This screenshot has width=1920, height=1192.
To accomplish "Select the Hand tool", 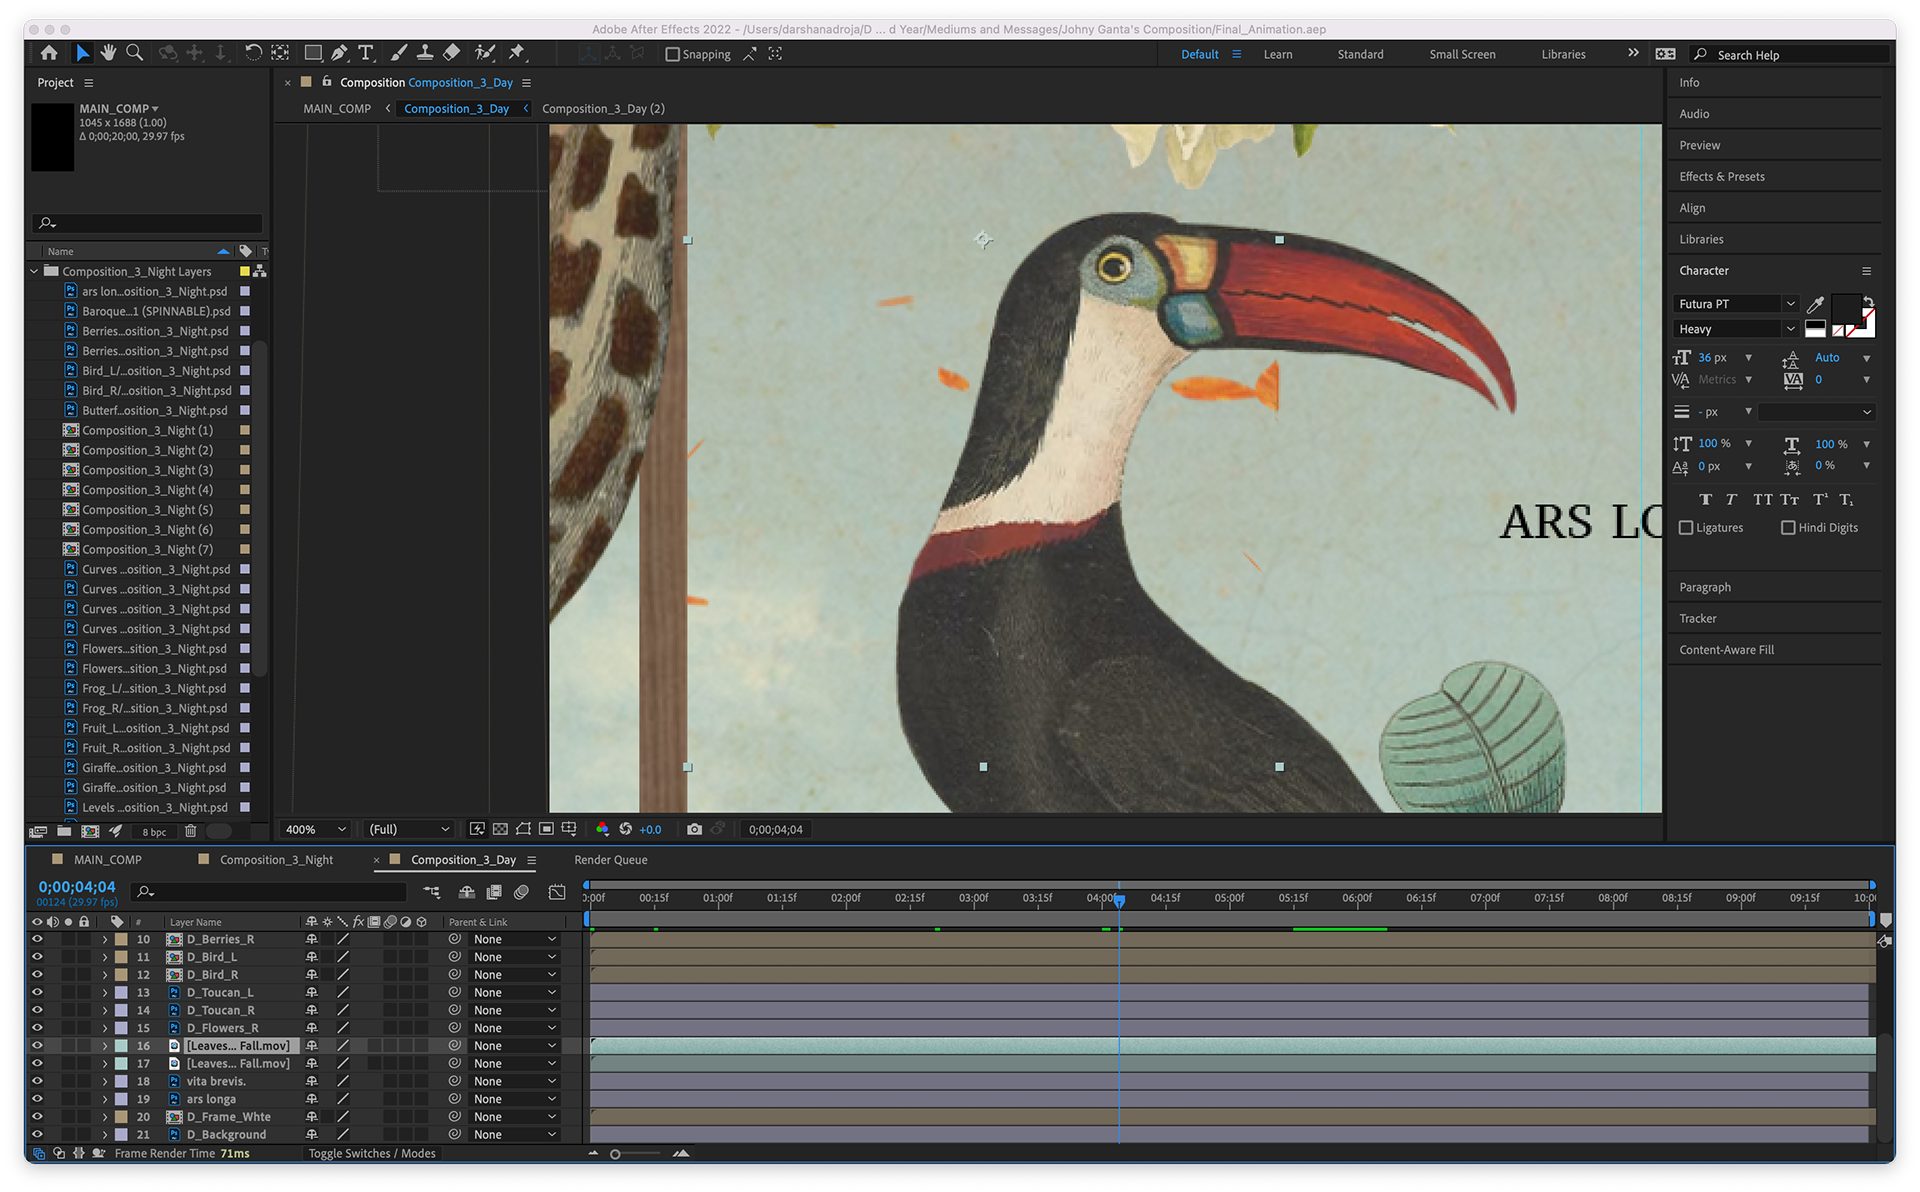I will (x=108, y=53).
